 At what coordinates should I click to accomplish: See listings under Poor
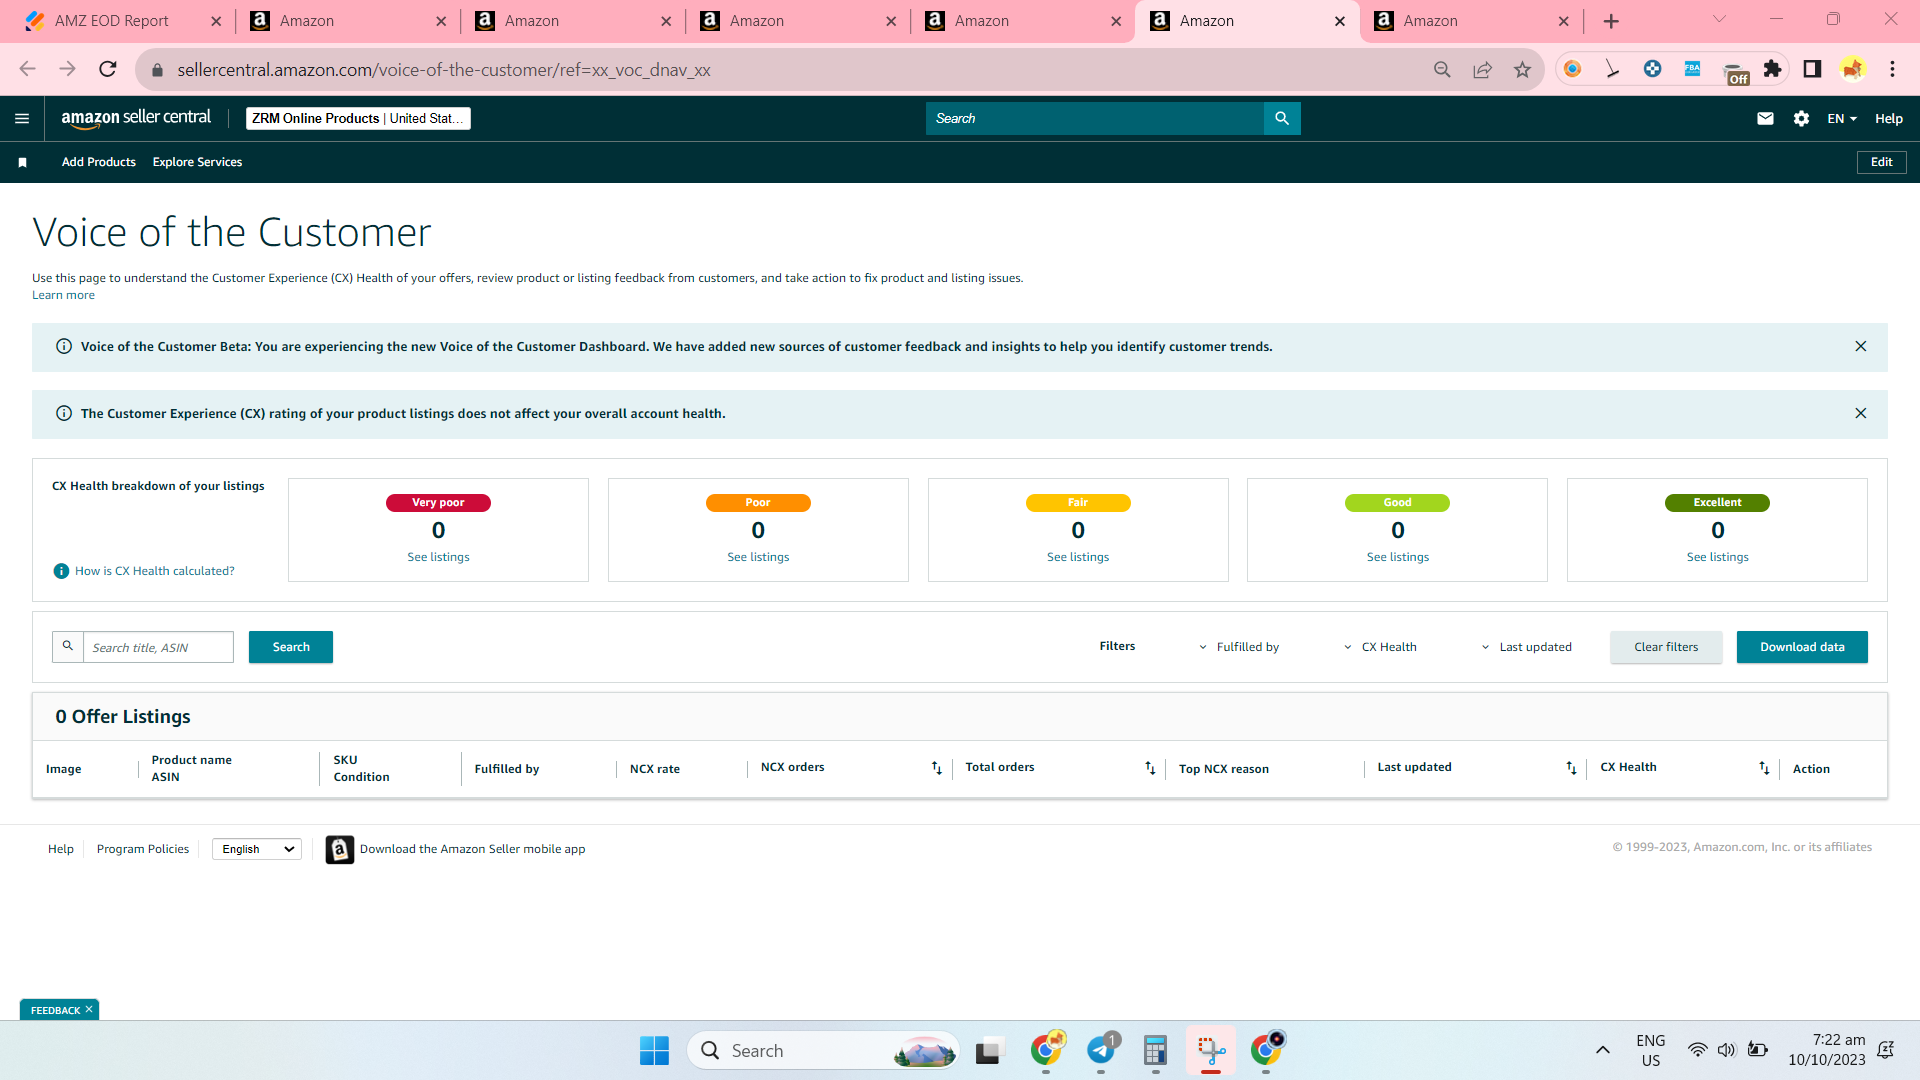coord(758,557)
